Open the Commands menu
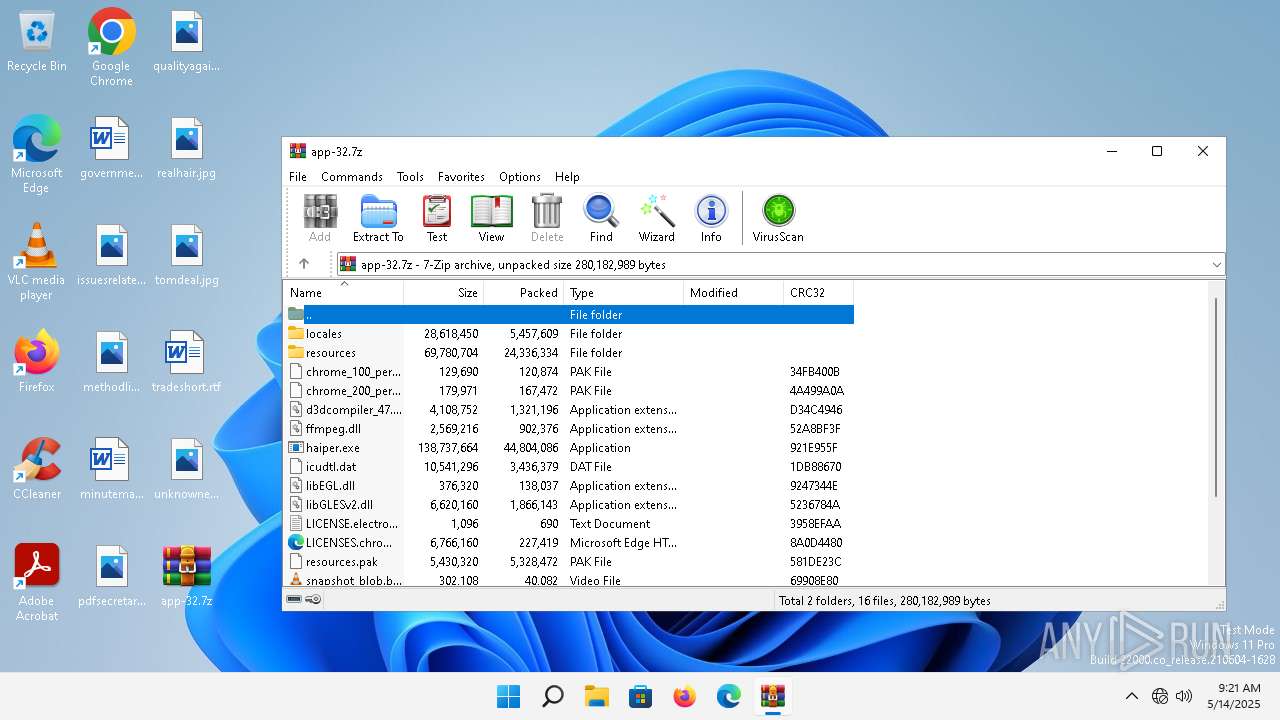1280x720 pixels. pyautogui.click(x=352, y=177)
